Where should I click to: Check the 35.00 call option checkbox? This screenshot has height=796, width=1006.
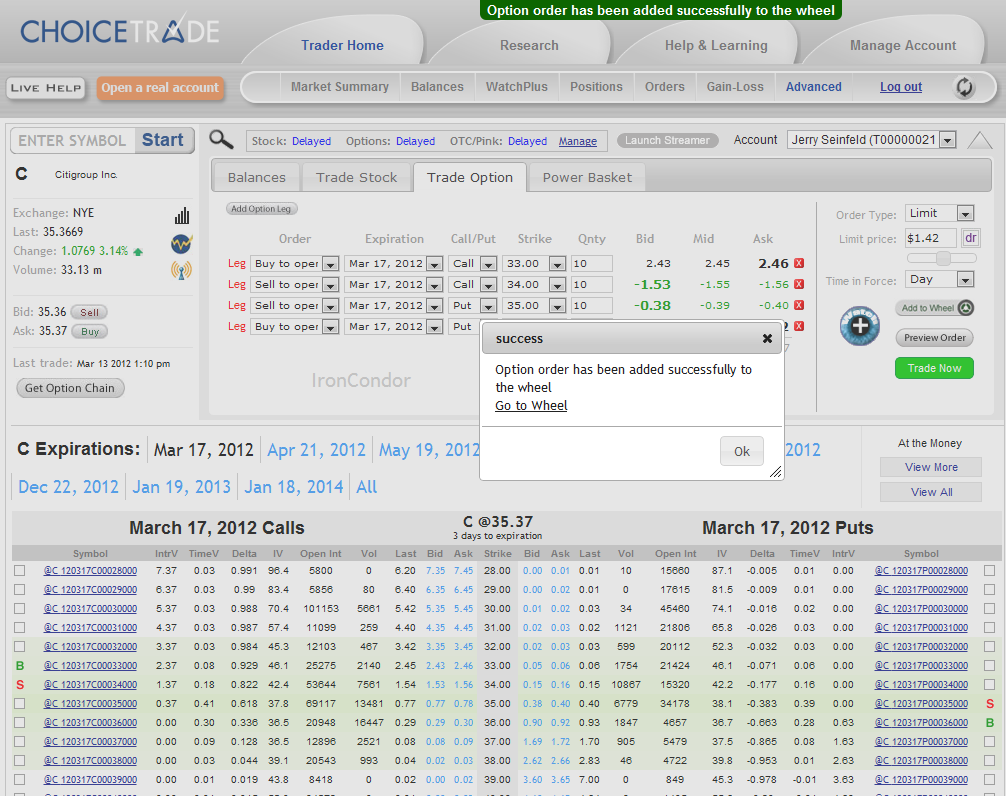click(20, 704)
